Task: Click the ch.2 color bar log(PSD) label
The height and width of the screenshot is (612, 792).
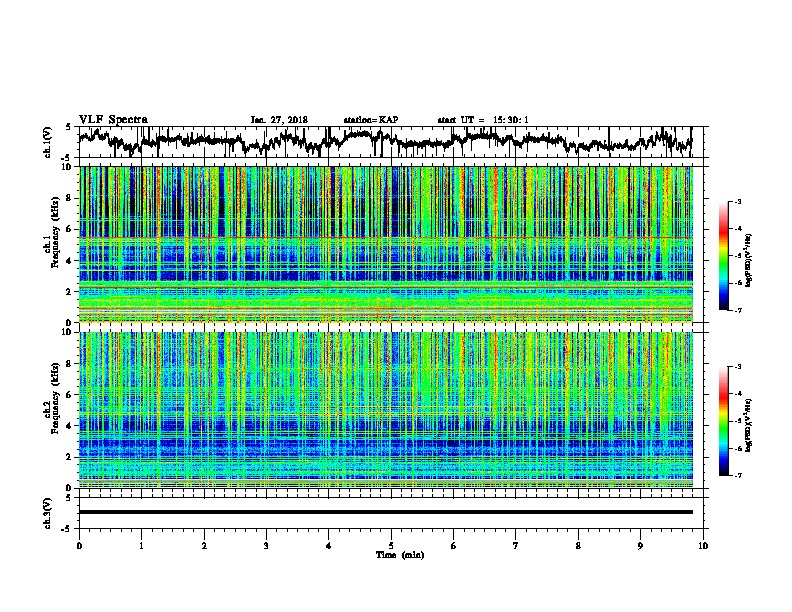Action: coord(749,425)
